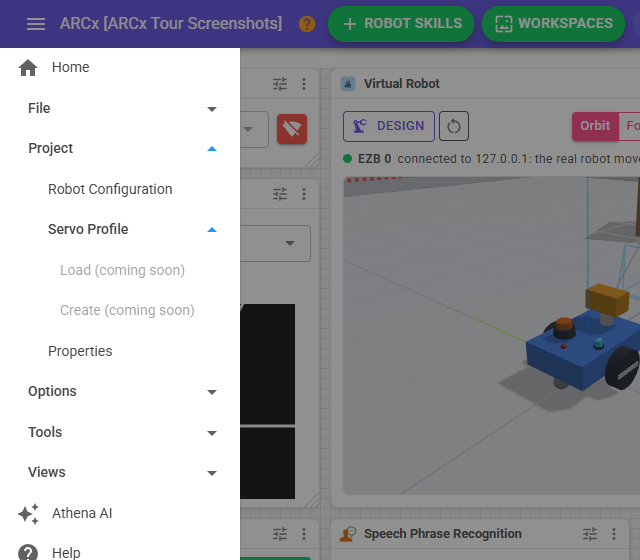640x560 pixels.
Task: Collapse the Project menu section
Action: tap(120, 149)
